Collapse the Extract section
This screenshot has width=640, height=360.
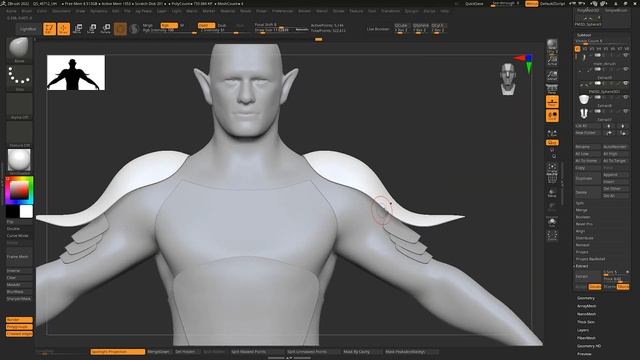(582, 266)
